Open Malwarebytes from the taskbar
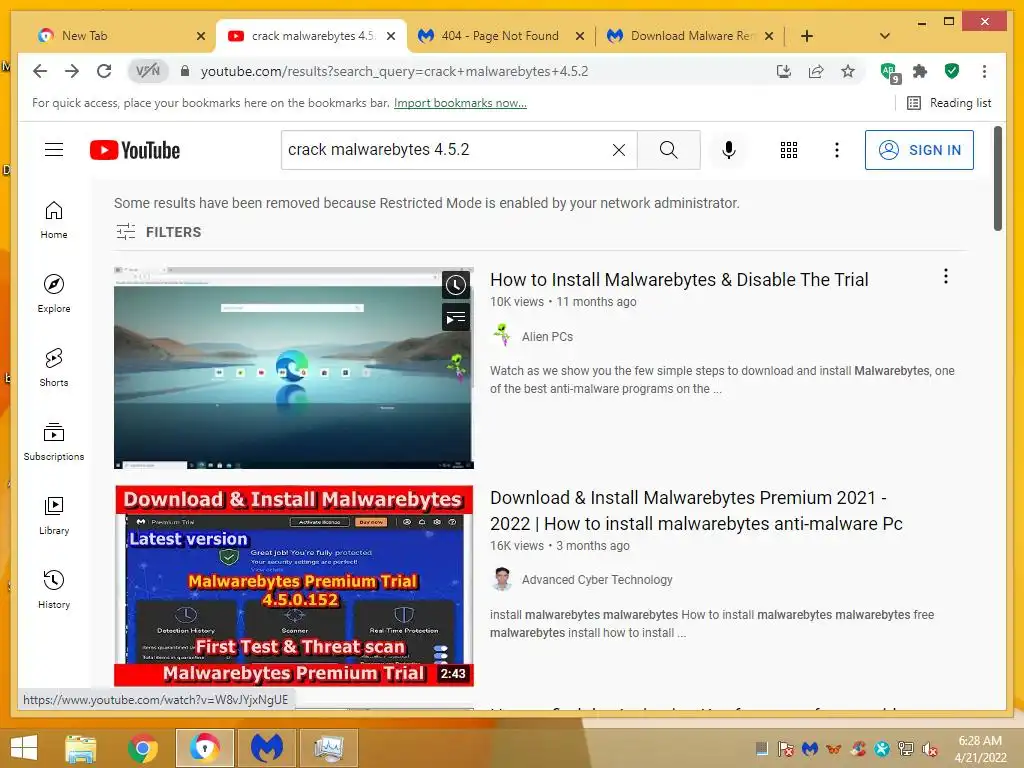Viewport: 1024px width, 768px height. (266, 748)
